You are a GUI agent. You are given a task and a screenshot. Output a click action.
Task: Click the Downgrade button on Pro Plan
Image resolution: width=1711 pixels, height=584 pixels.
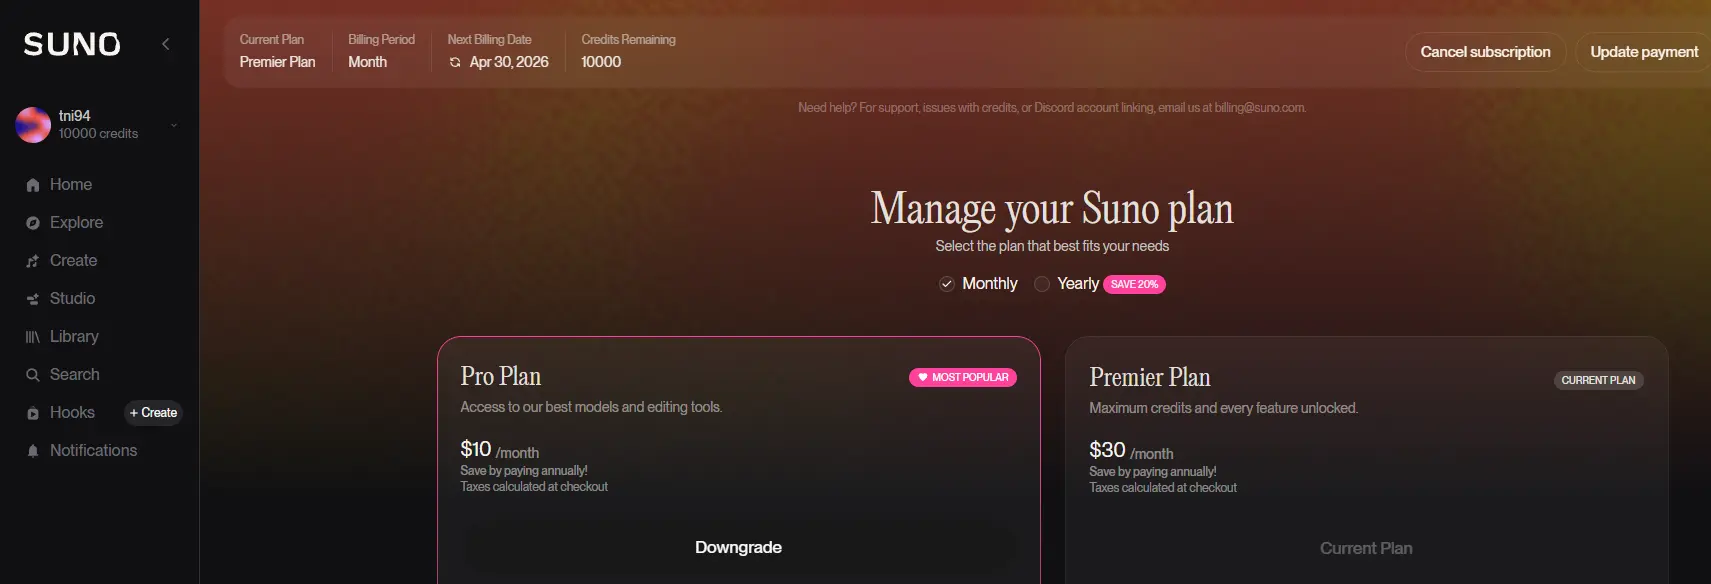pyautogui.click(x=739, y=548)
